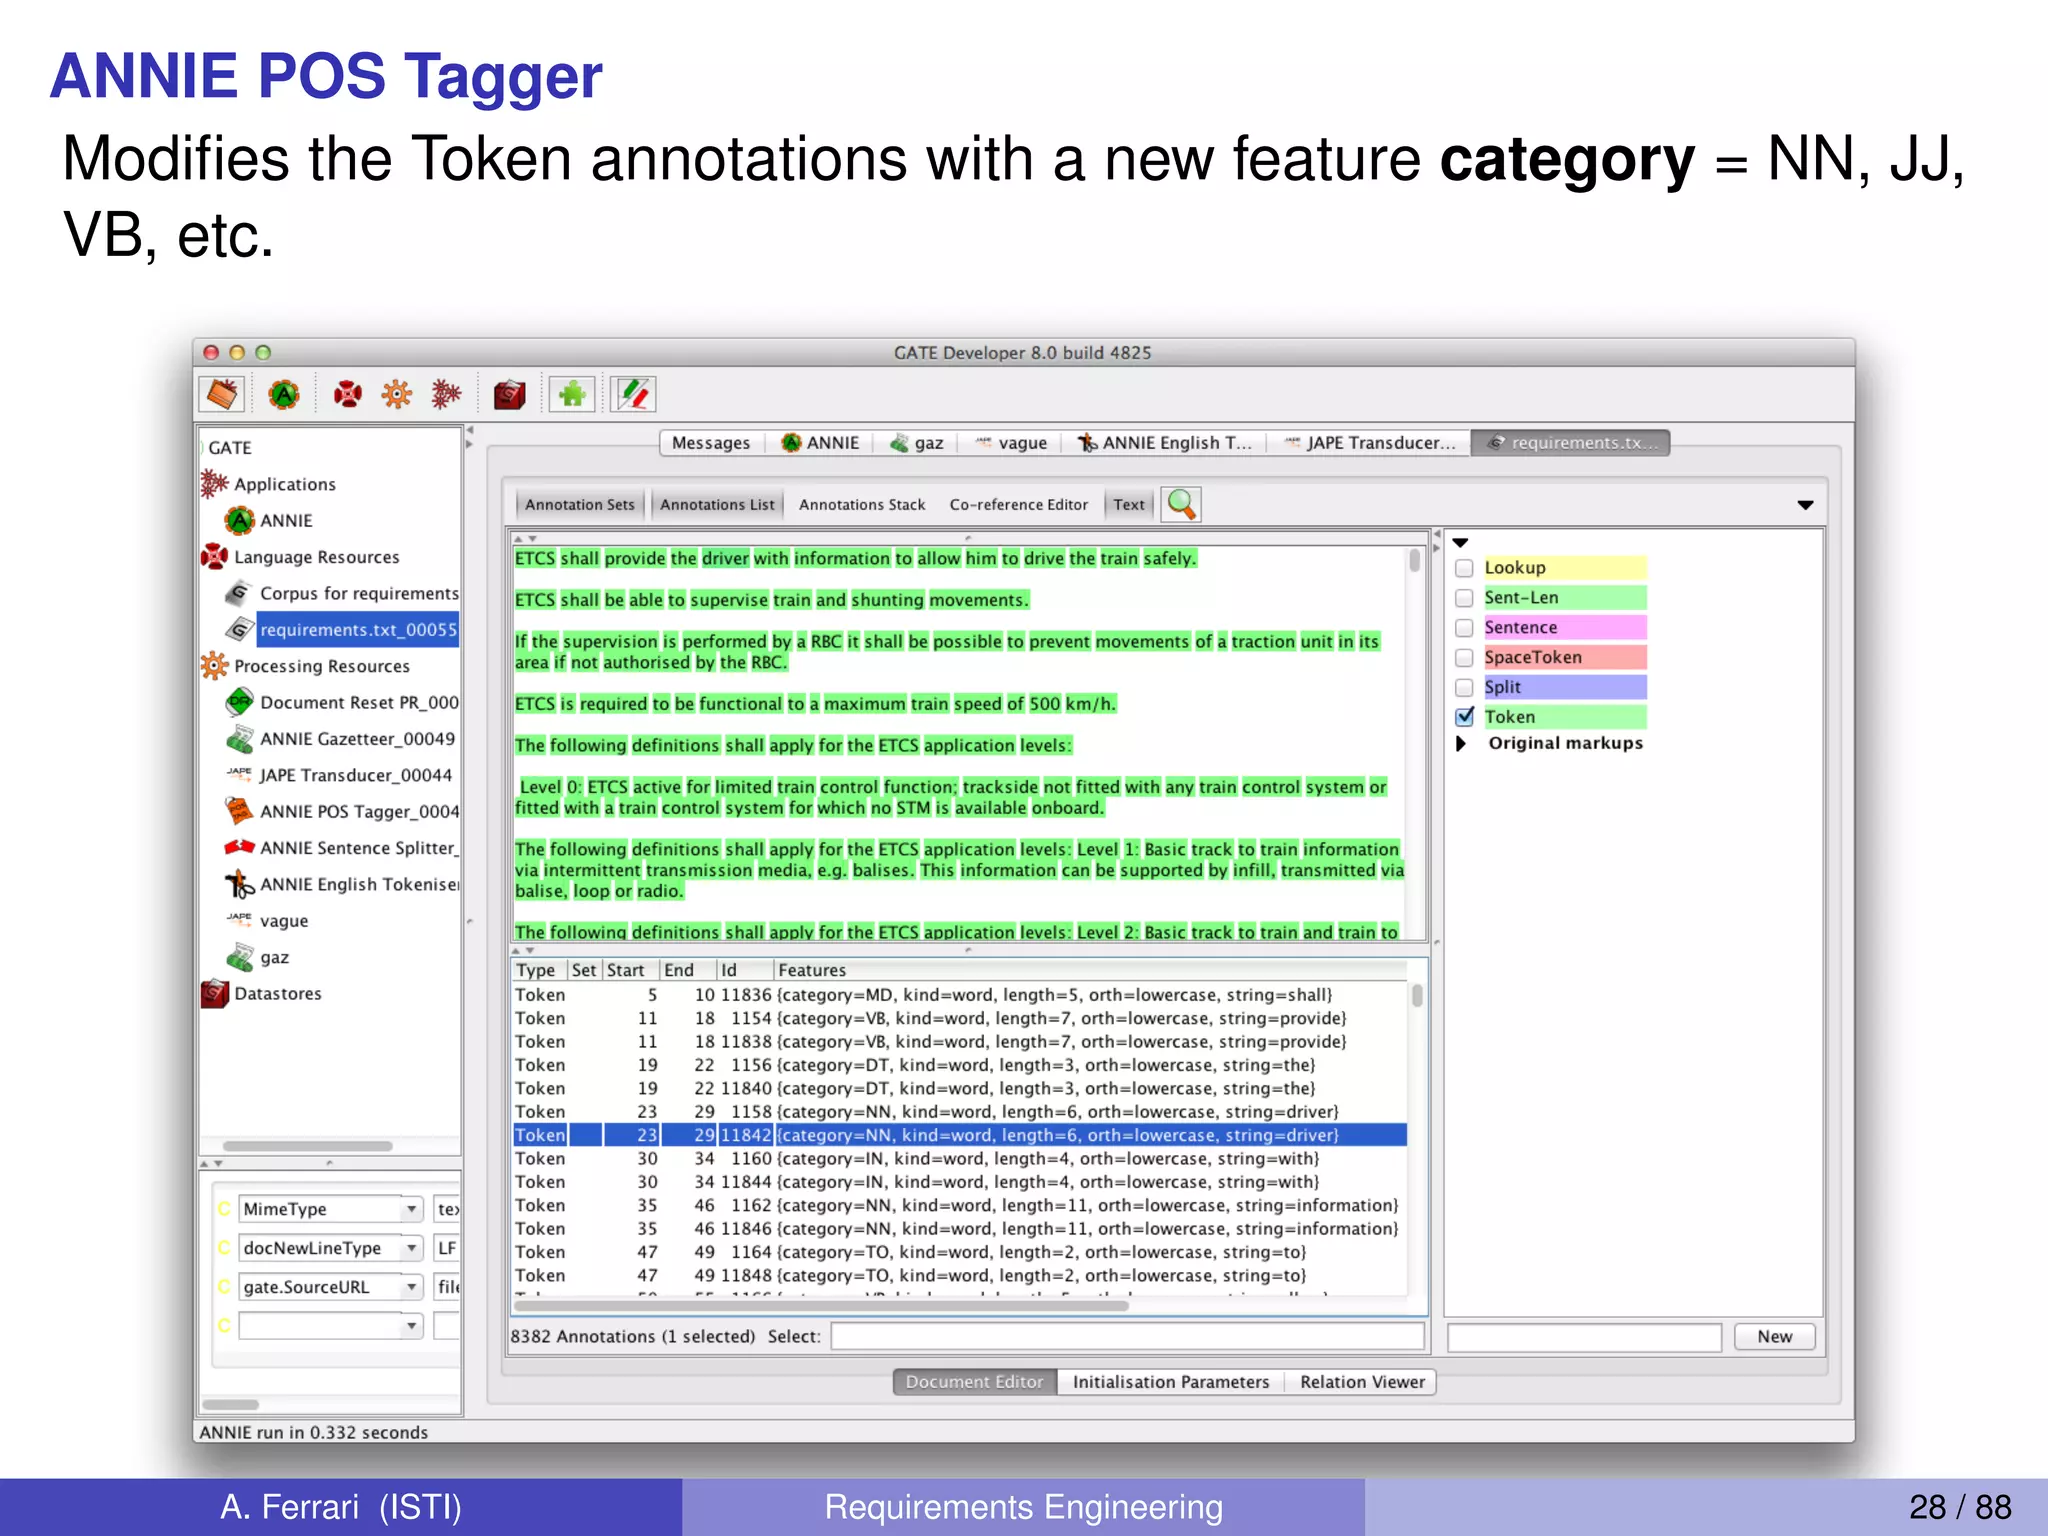This screenshot has height=1536, width=2048.
Task: Toggle the Text view button
Action: [1129, 505]
